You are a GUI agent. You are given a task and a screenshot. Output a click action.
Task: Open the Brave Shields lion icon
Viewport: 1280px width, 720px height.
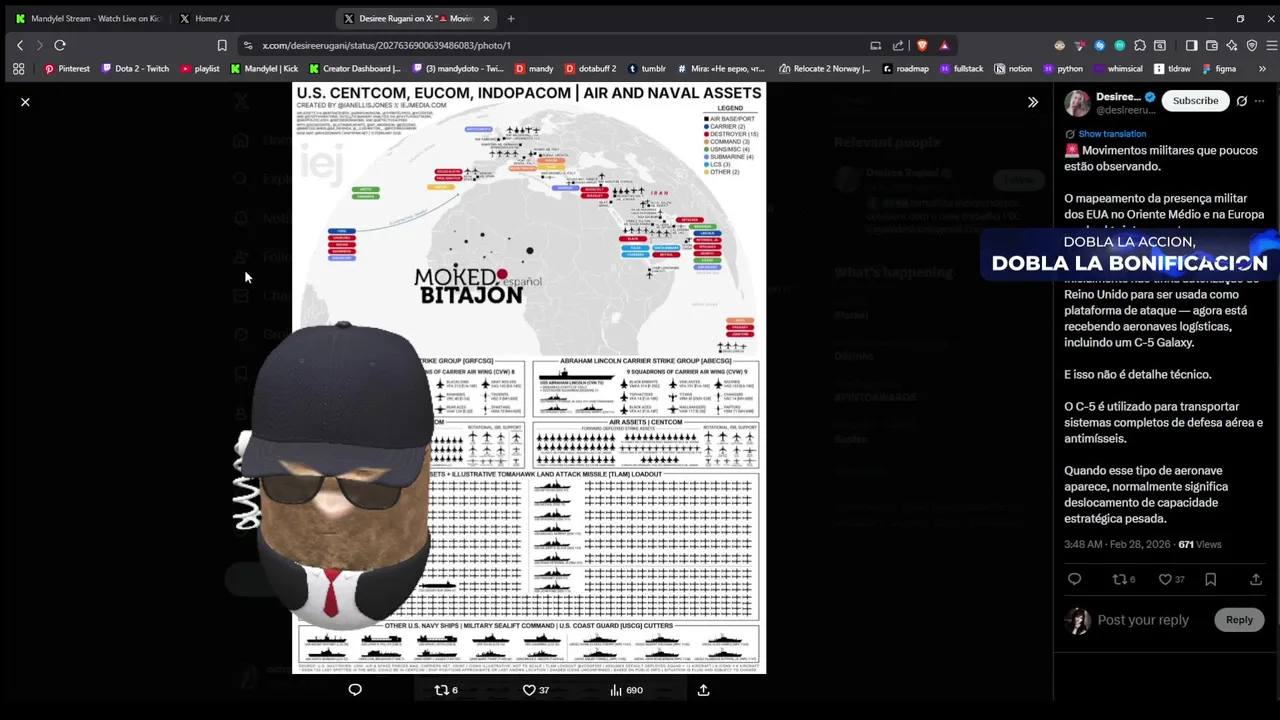pos(921,45)
